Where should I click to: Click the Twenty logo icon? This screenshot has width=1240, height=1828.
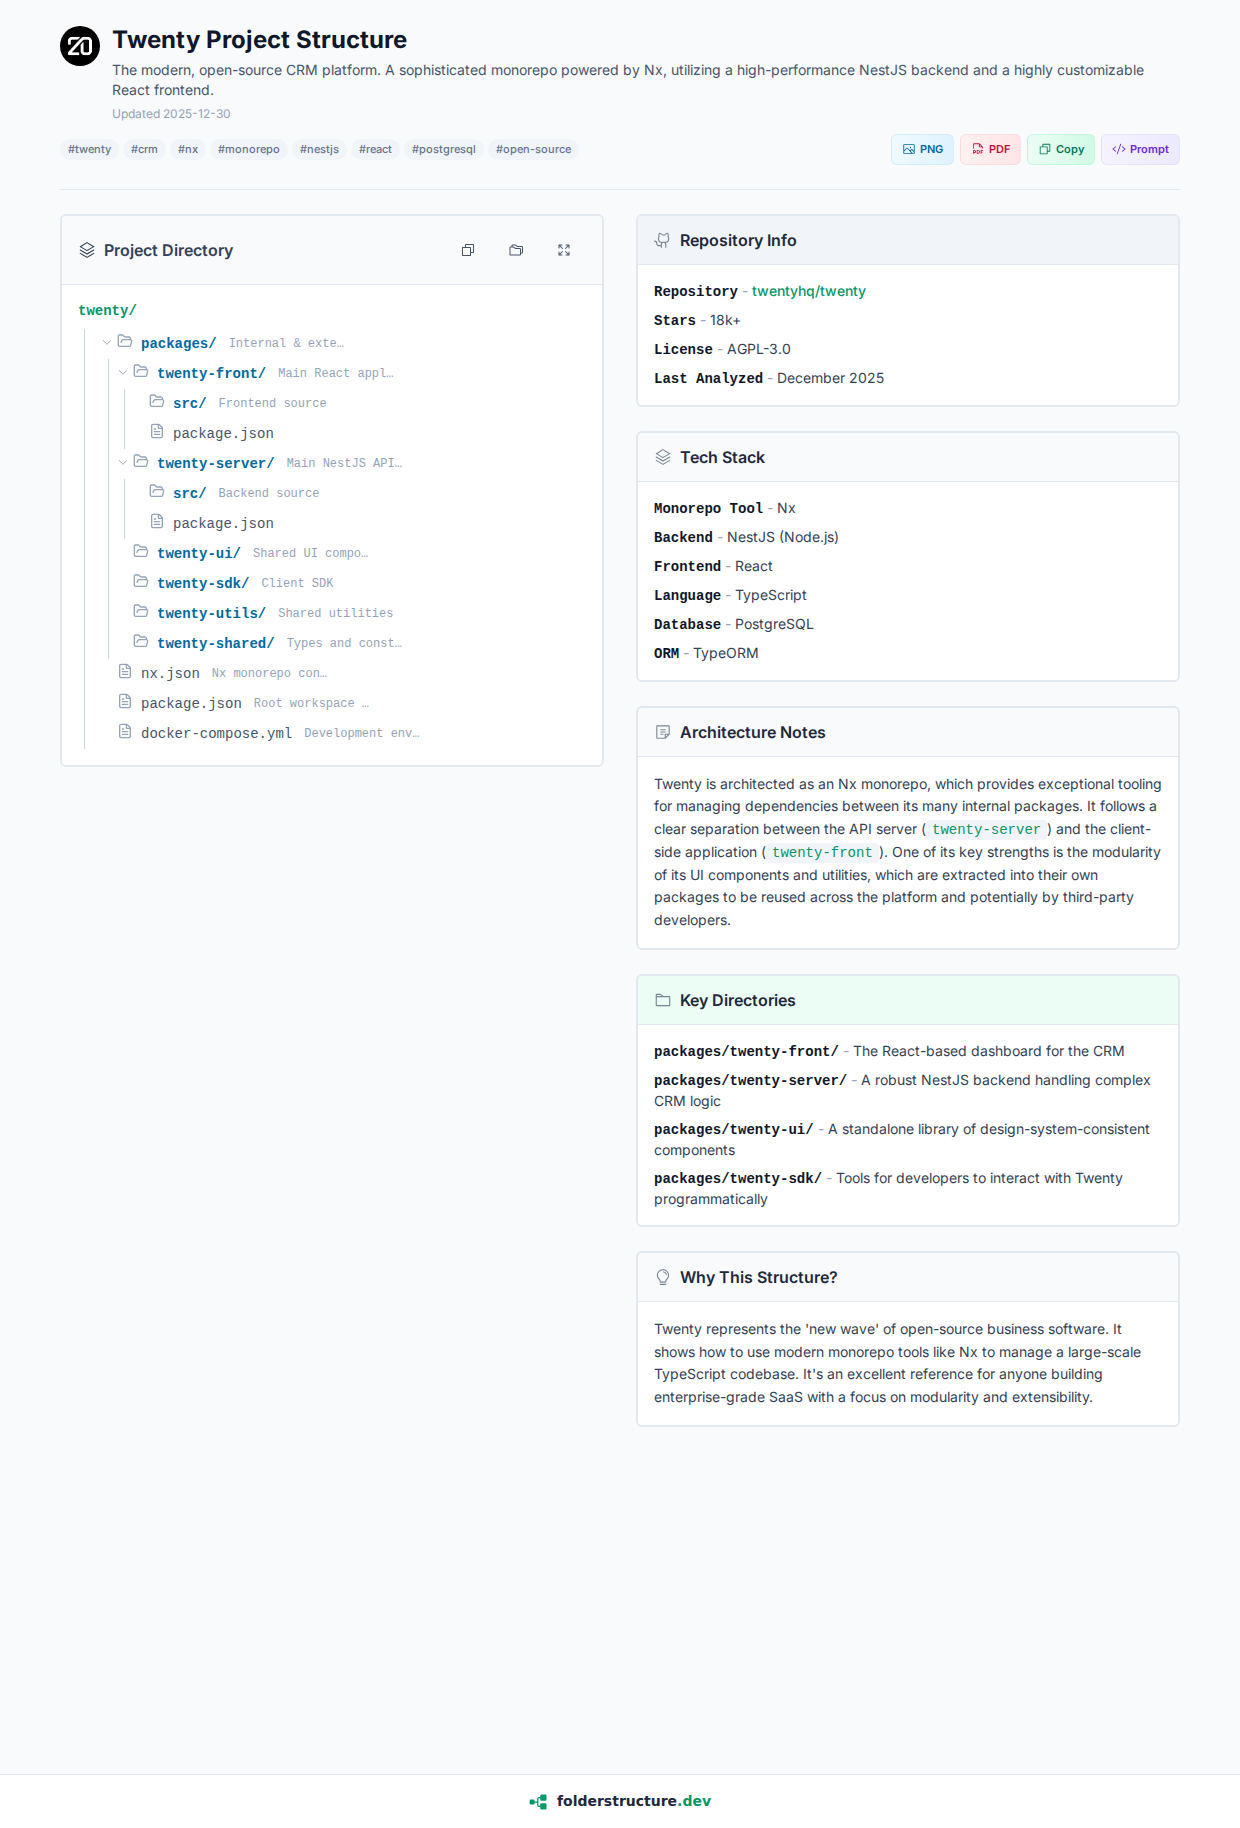[80, 46]
